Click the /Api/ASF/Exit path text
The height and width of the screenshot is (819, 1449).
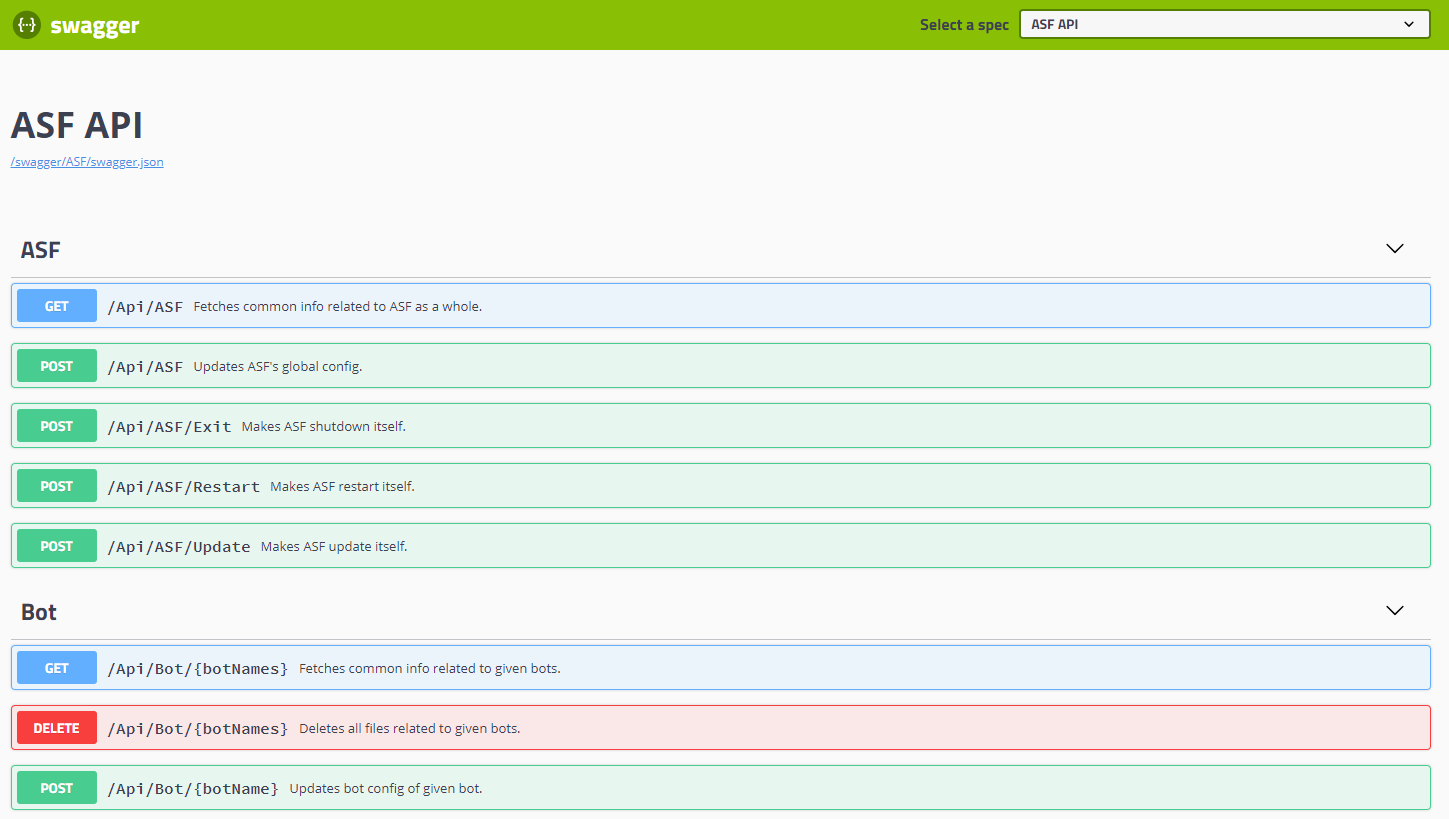[x=169, y=427]
